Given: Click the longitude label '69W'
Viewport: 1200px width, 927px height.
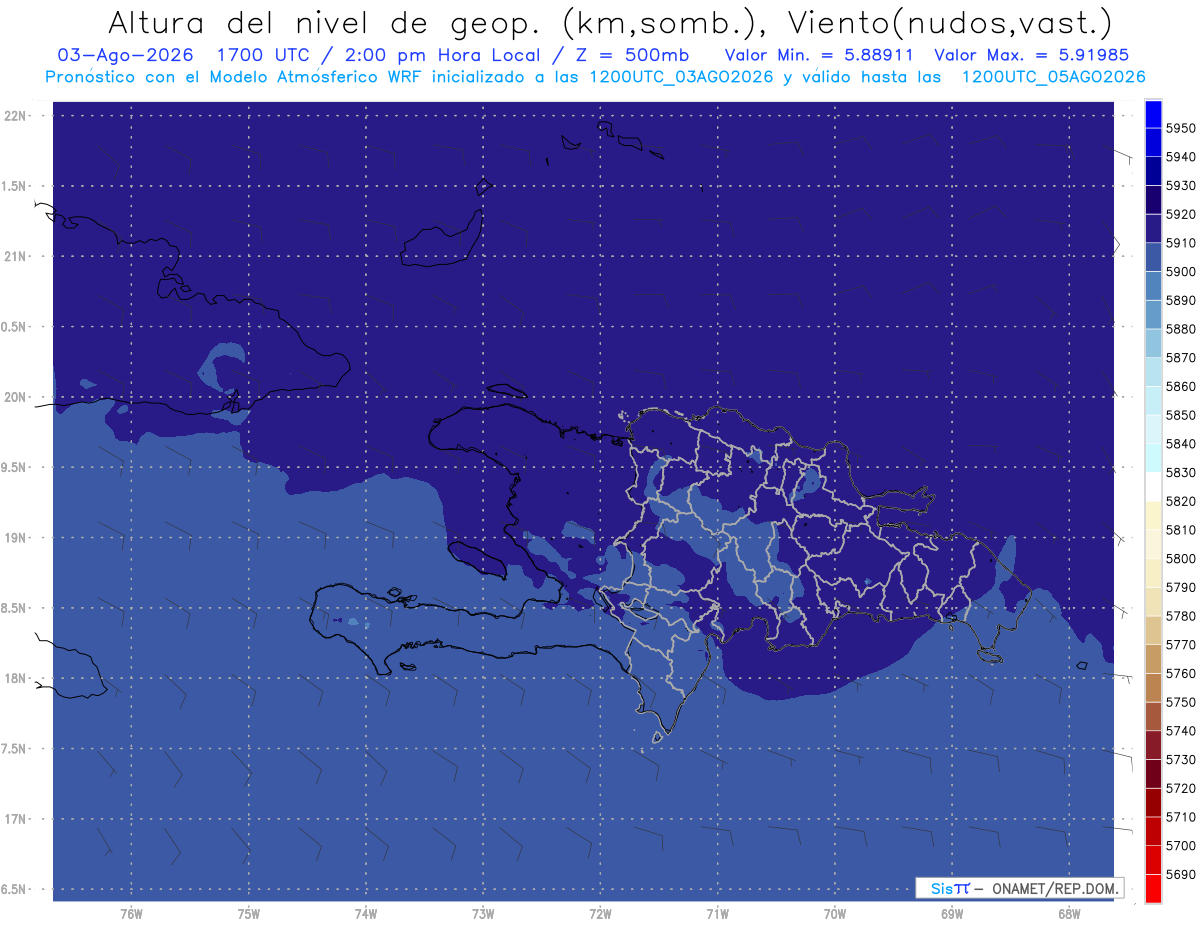Looking at the screenshot, I should coord(952,914).
